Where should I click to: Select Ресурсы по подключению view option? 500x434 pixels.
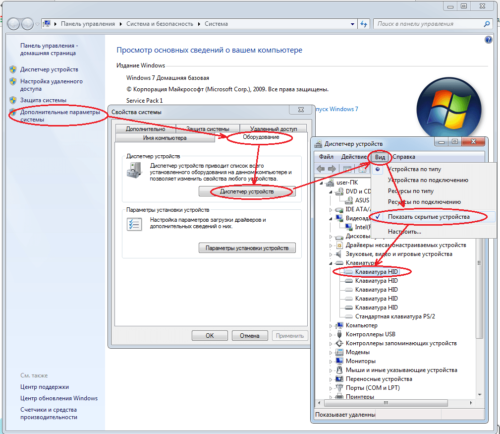[424, 202]
